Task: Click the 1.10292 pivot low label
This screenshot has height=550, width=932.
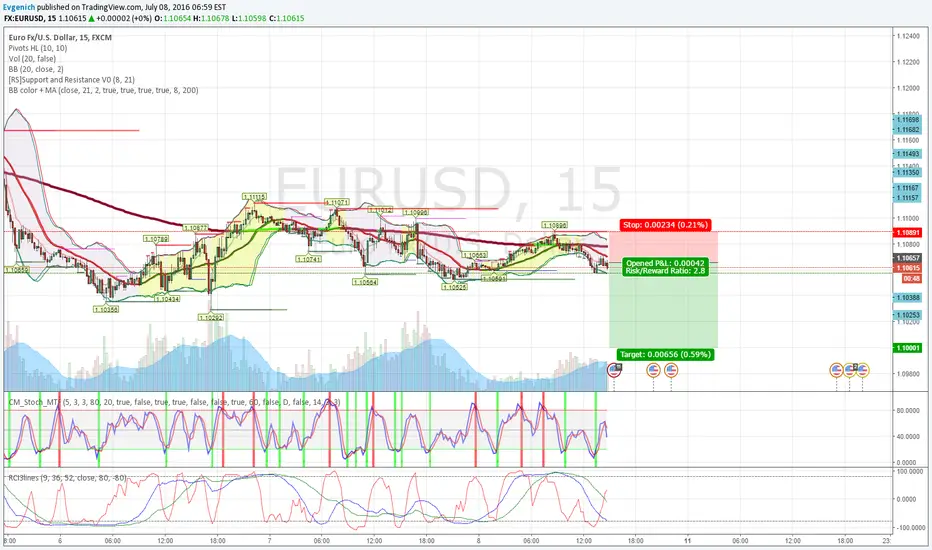Action: point(211,318)
